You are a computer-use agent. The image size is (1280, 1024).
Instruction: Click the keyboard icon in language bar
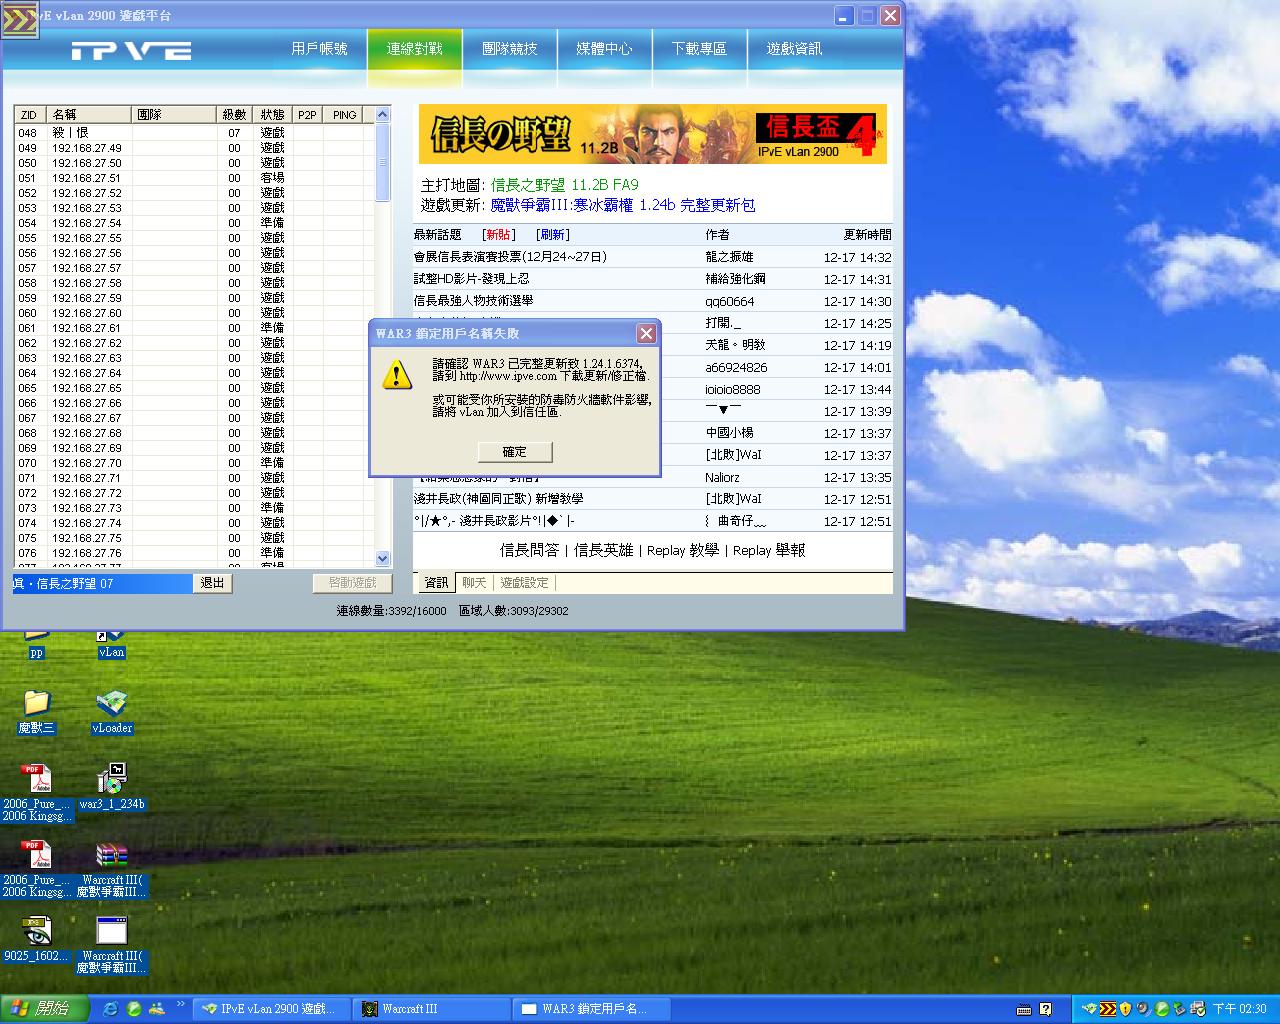pyautogui.click(x=1024, y=1009)
